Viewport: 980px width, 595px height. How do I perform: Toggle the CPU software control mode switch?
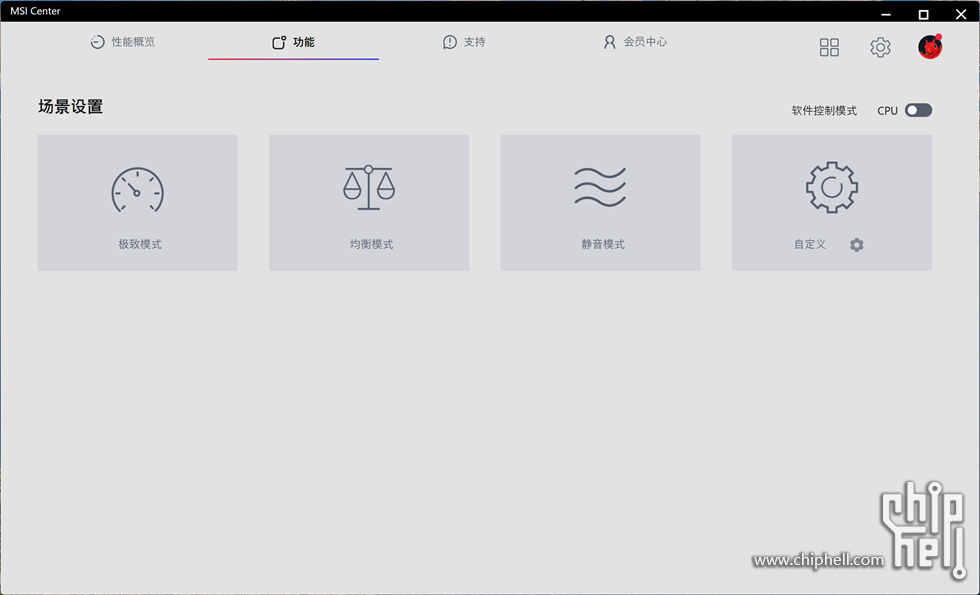click(918, 110)
